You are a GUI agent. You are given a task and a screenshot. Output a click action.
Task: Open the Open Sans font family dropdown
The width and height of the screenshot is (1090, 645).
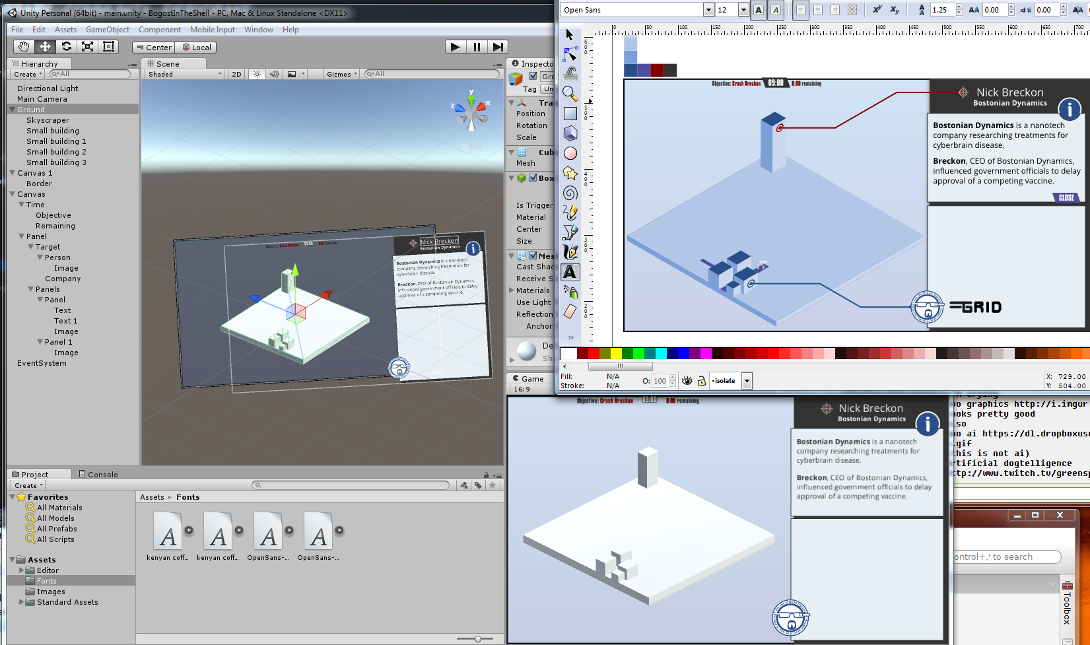coord(708,10)
